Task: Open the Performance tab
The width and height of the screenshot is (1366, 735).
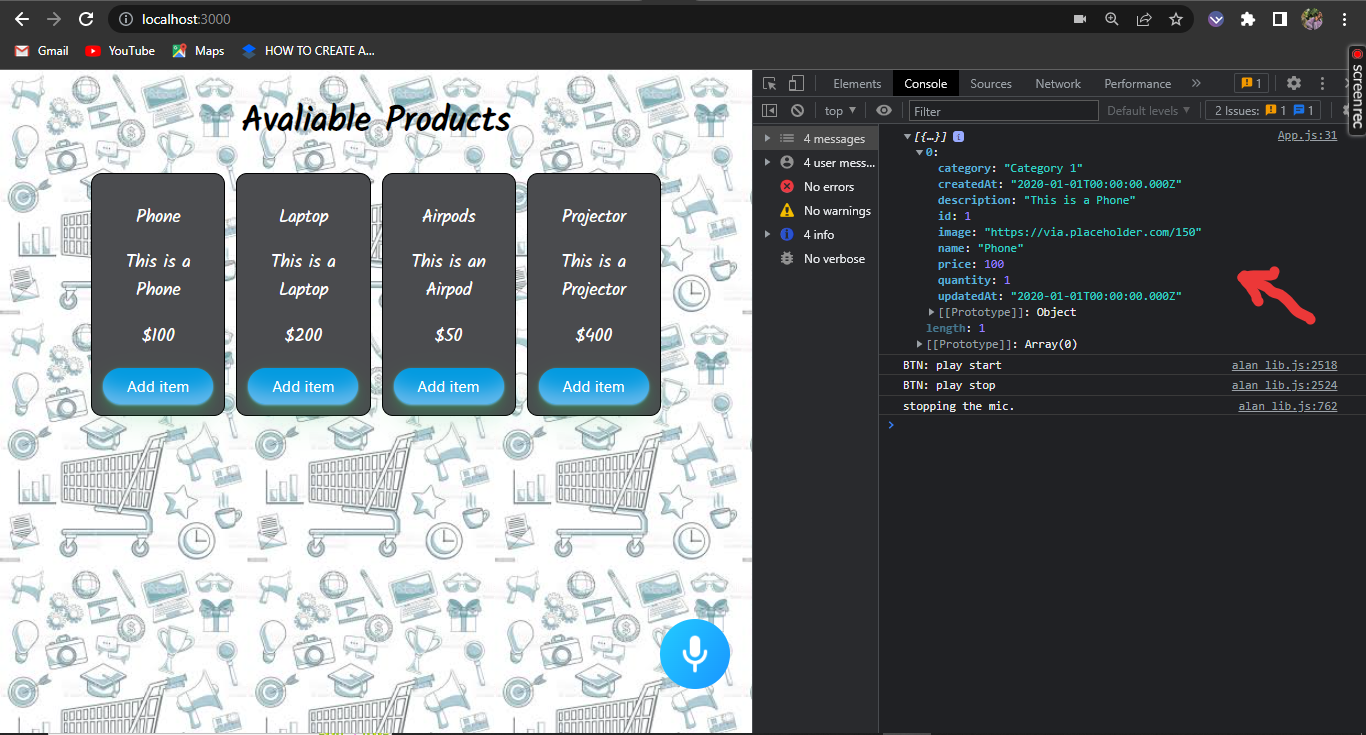Action: 1137,83
